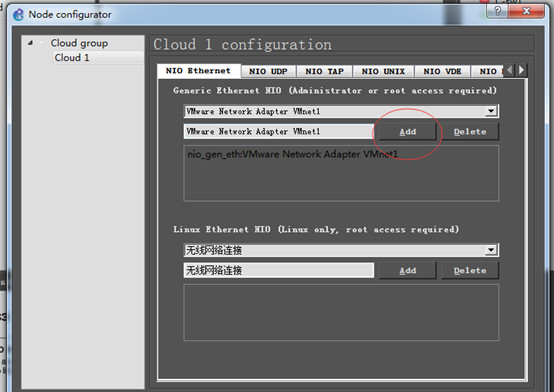Click the help question mark button
554x392 pixels.
pos(497,11)
